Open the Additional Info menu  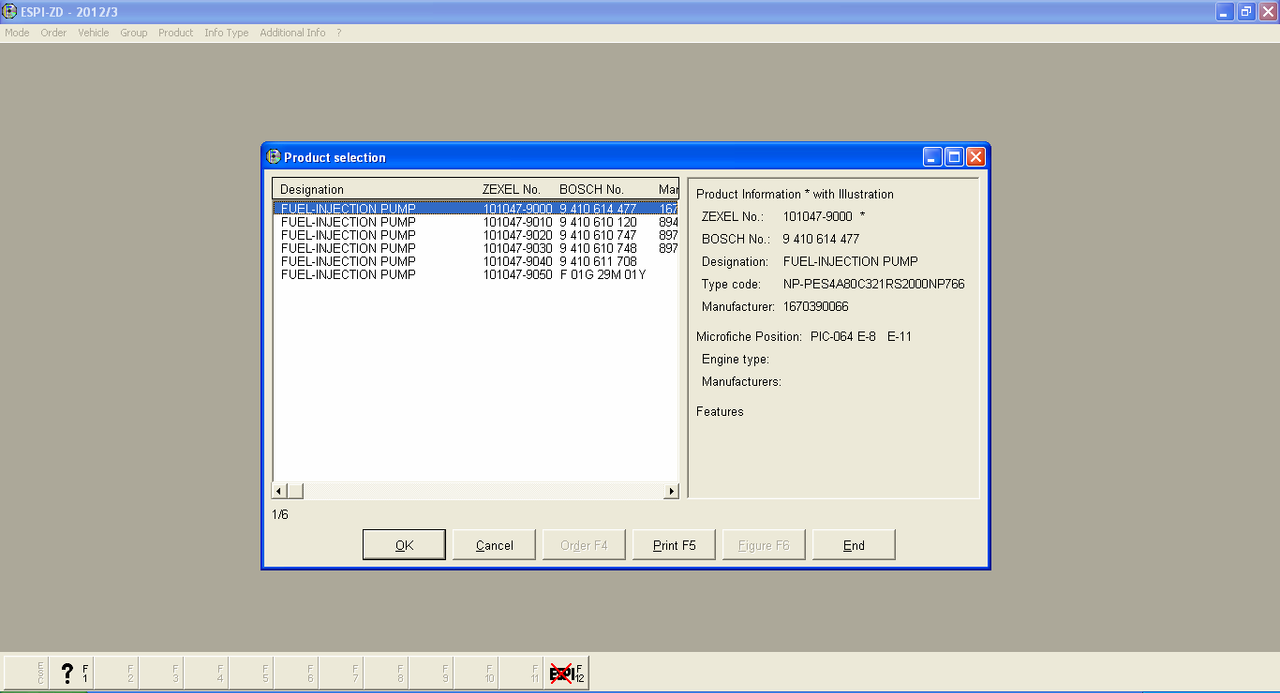293,33
